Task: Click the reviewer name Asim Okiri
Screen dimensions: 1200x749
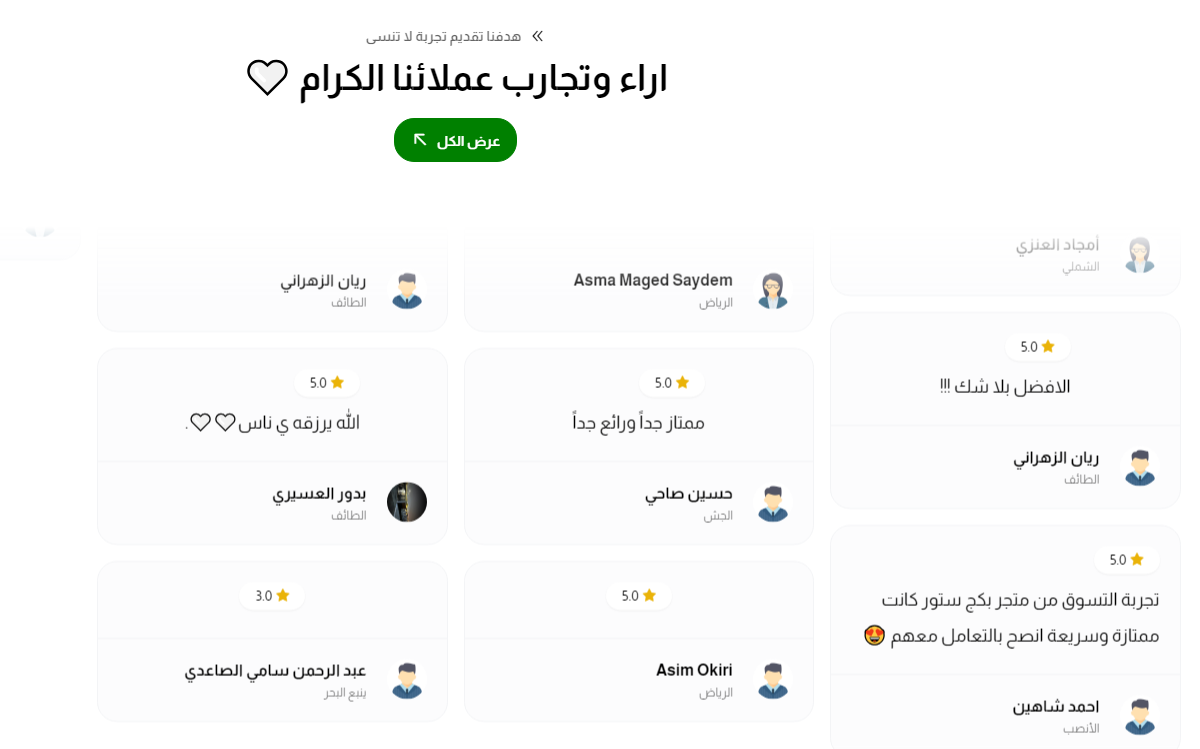Action: coord(694,670)
